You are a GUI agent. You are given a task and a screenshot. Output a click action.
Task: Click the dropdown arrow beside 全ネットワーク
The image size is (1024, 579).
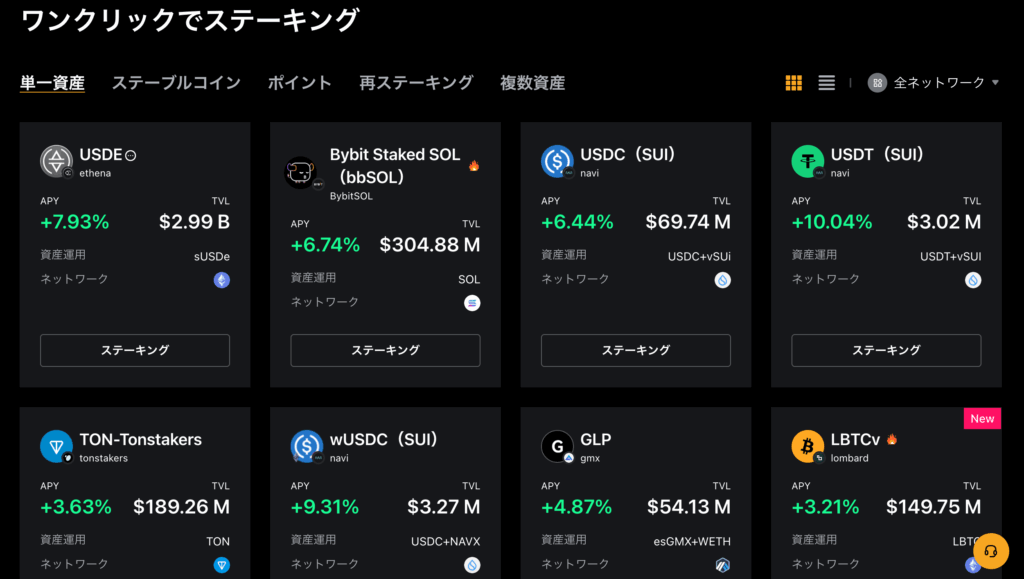pyautogui.click(x=995, y=83)
